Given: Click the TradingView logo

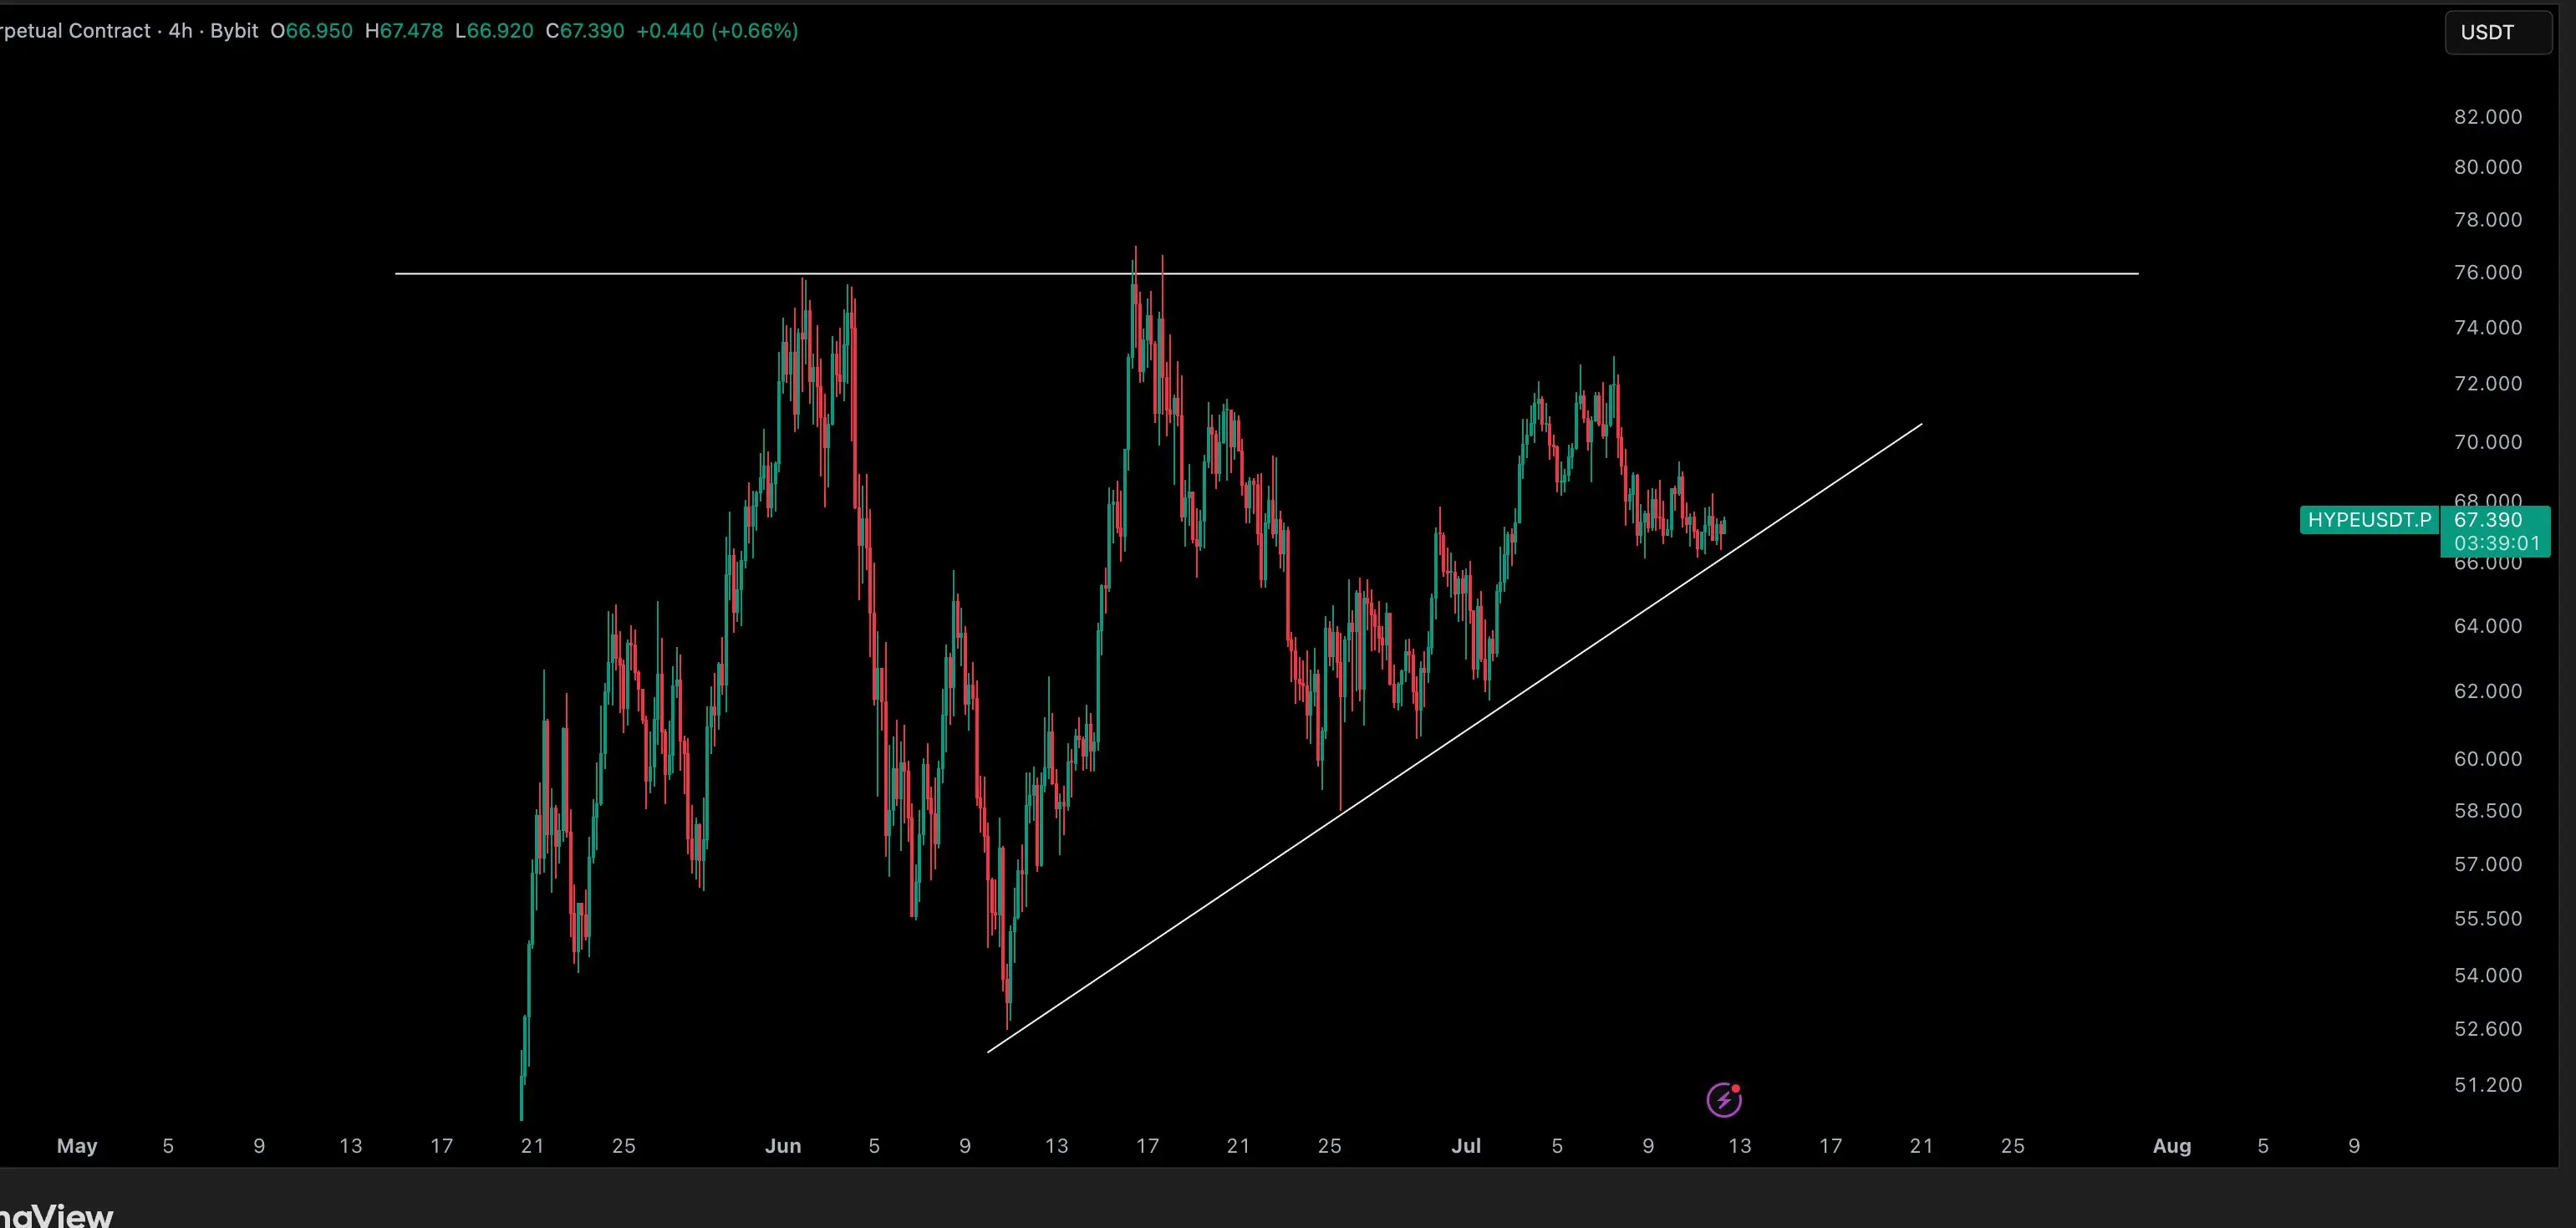Looking at the screenshot, I should (x=56, y=1215).
